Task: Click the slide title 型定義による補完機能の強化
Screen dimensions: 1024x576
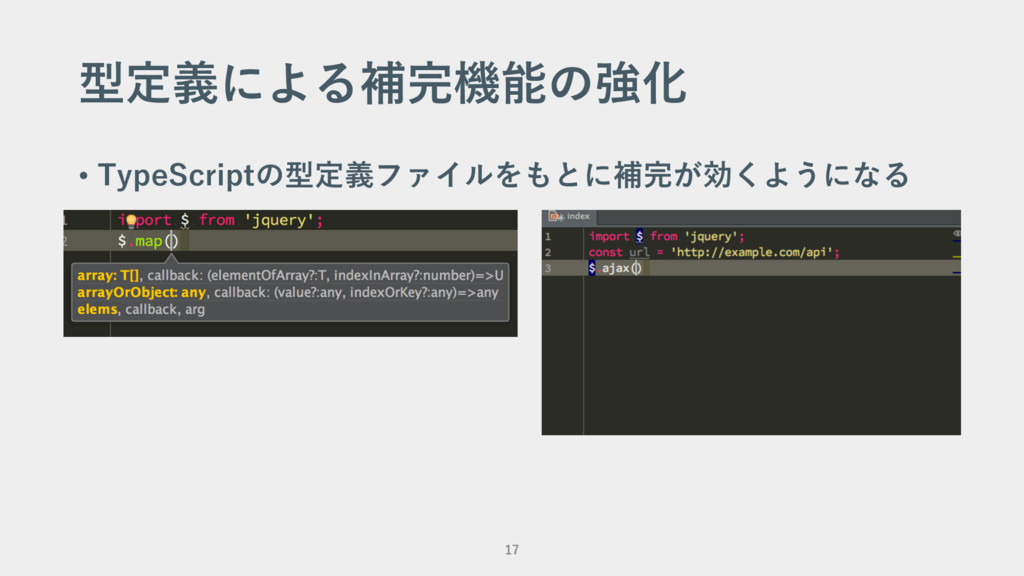Action: coord(383,84)
